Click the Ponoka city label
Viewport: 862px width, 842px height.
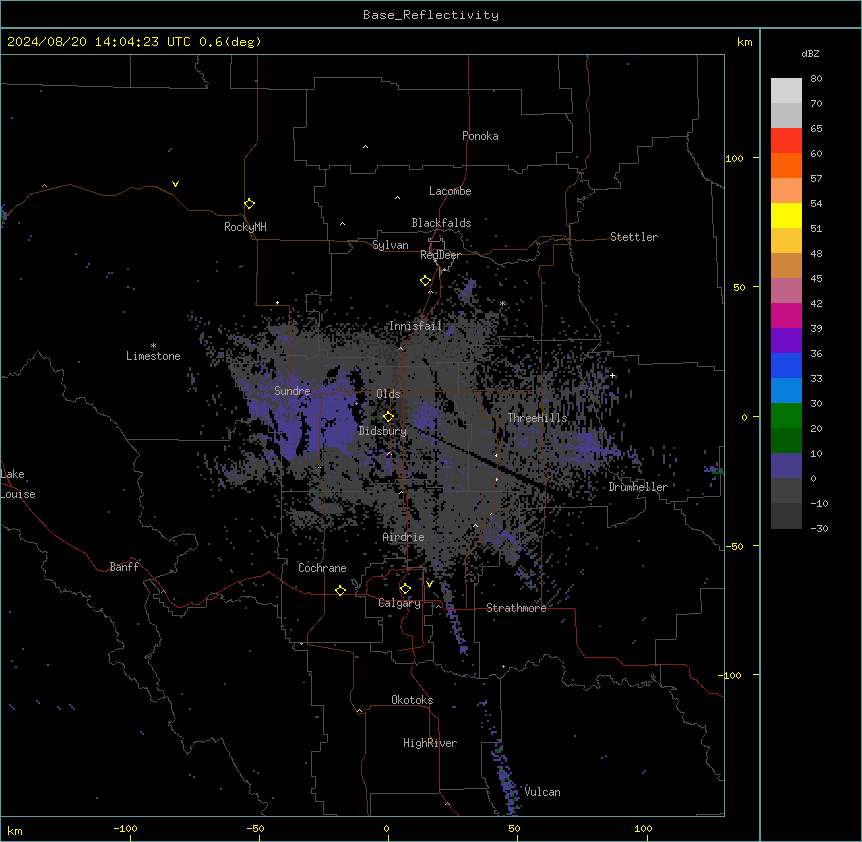click(x=480, y=136)
